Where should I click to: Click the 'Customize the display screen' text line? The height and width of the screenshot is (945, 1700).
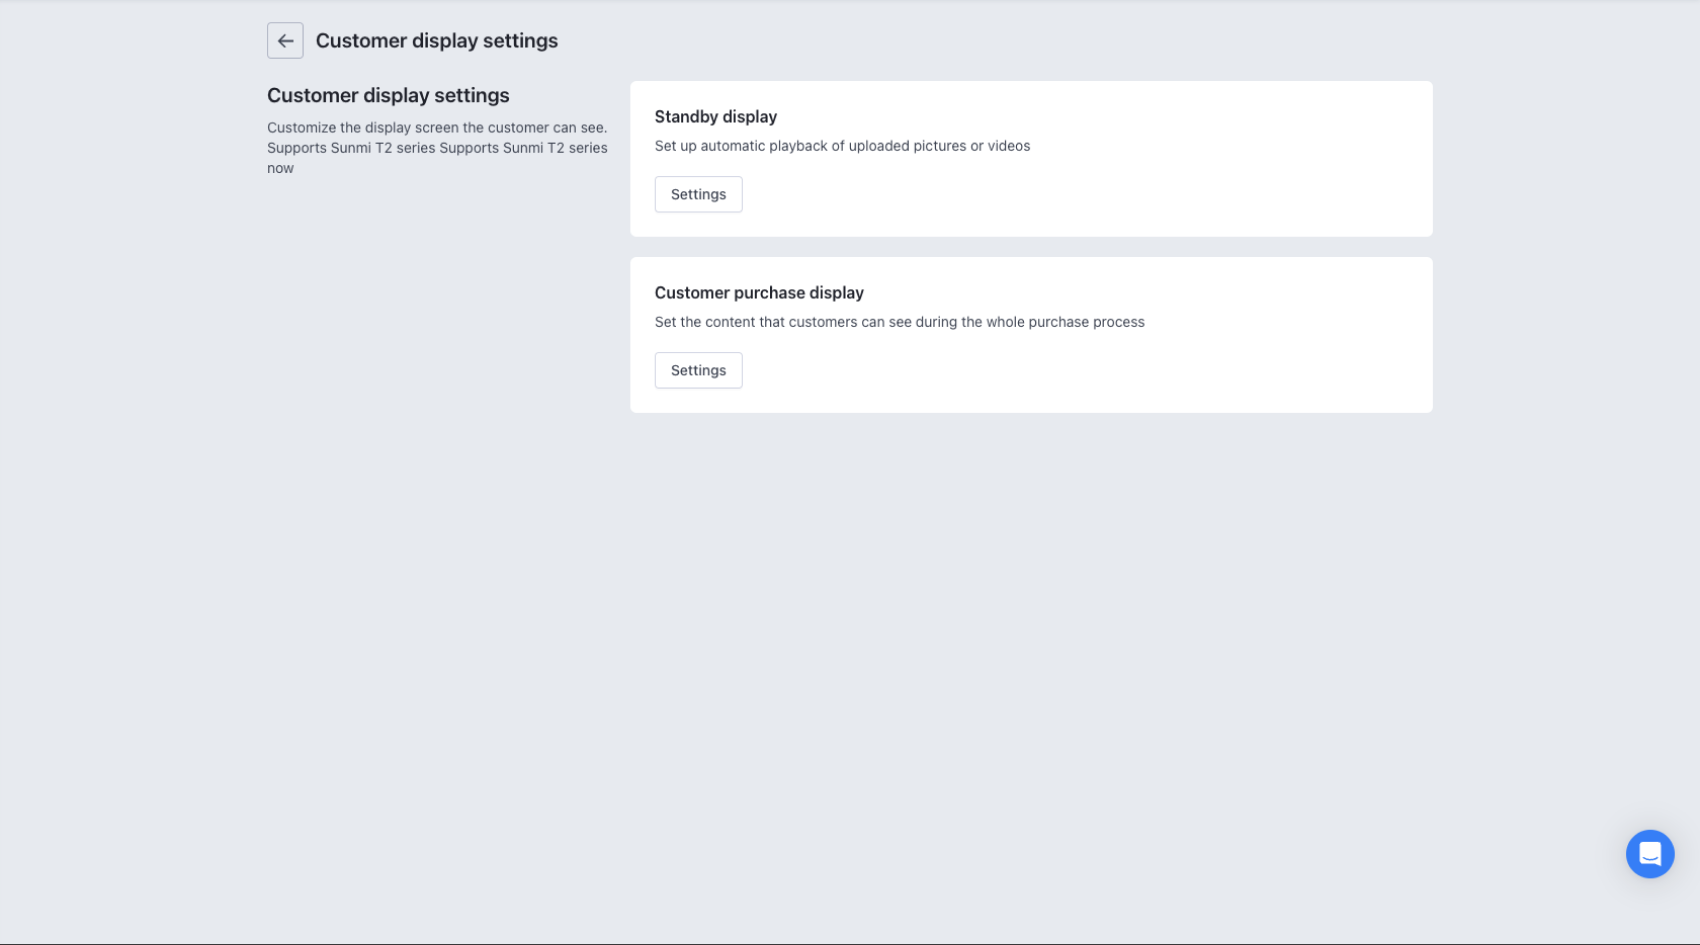pos(436,128)
